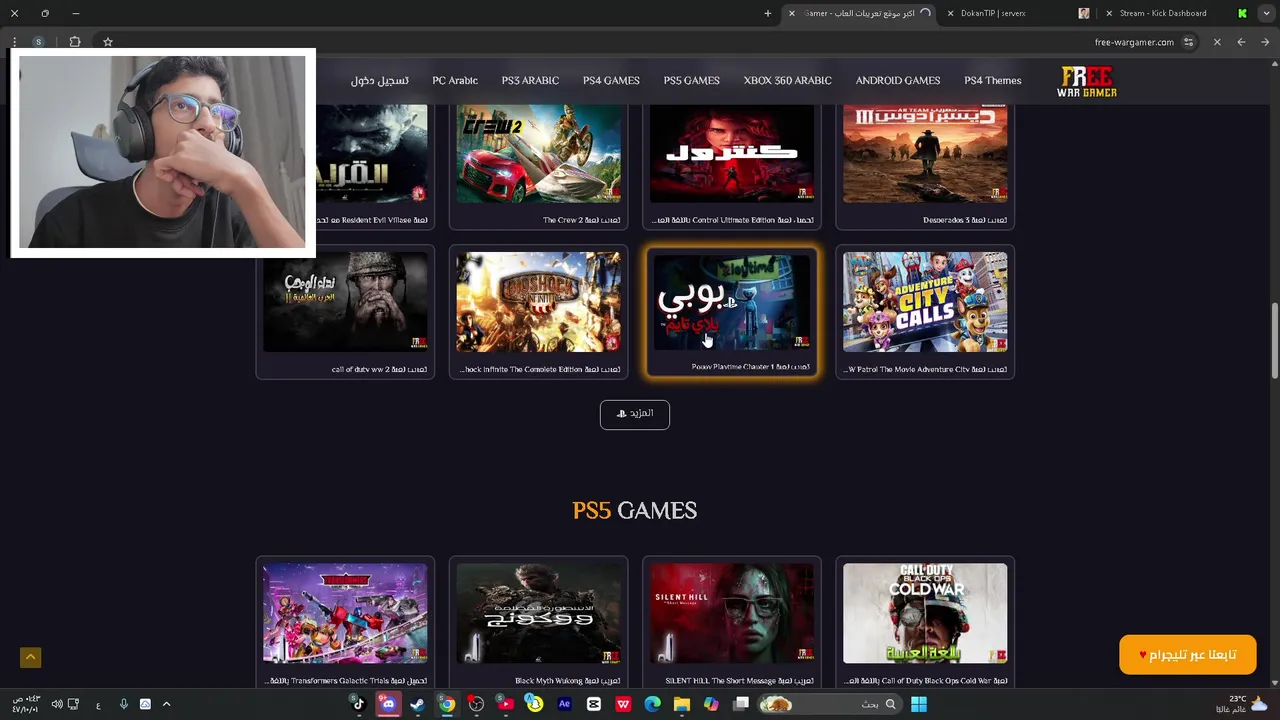Open a new browser tab
The image size is (1280, 720).
click(x=768, y=13)
